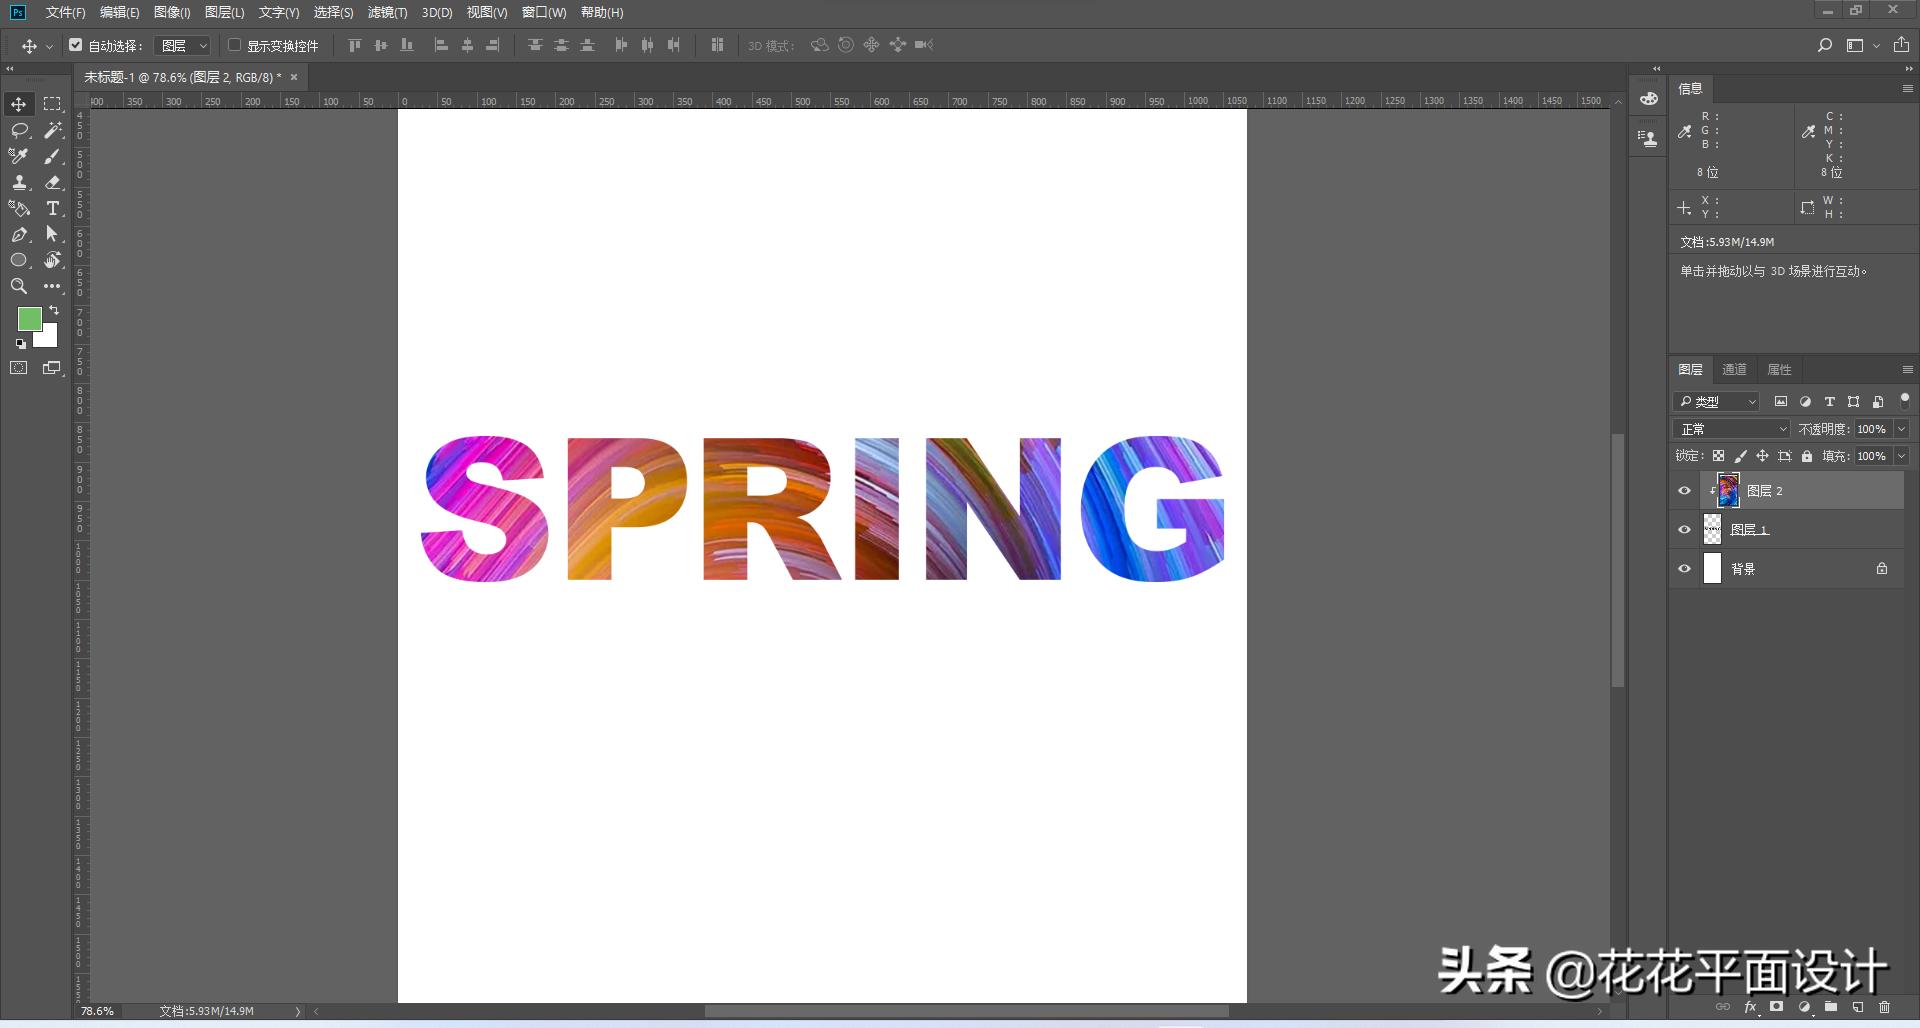Hide the 图层 2 layer
The width and height of the screenshot is (1920, 1028).
click(x=1684, y=491)
